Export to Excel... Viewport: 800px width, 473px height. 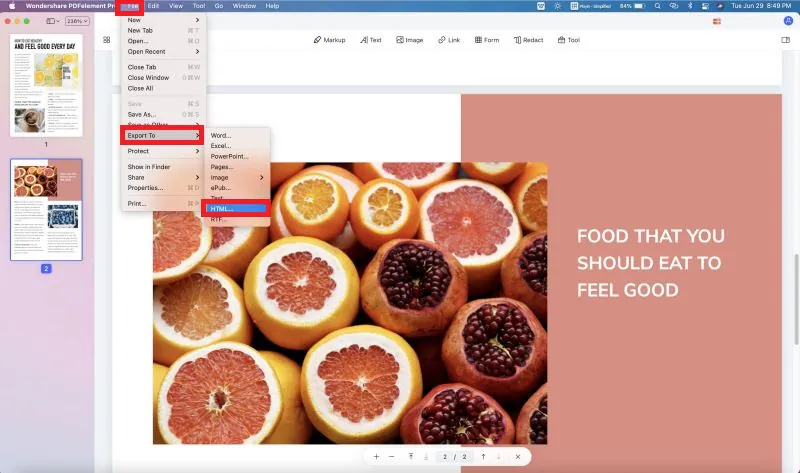237,146
